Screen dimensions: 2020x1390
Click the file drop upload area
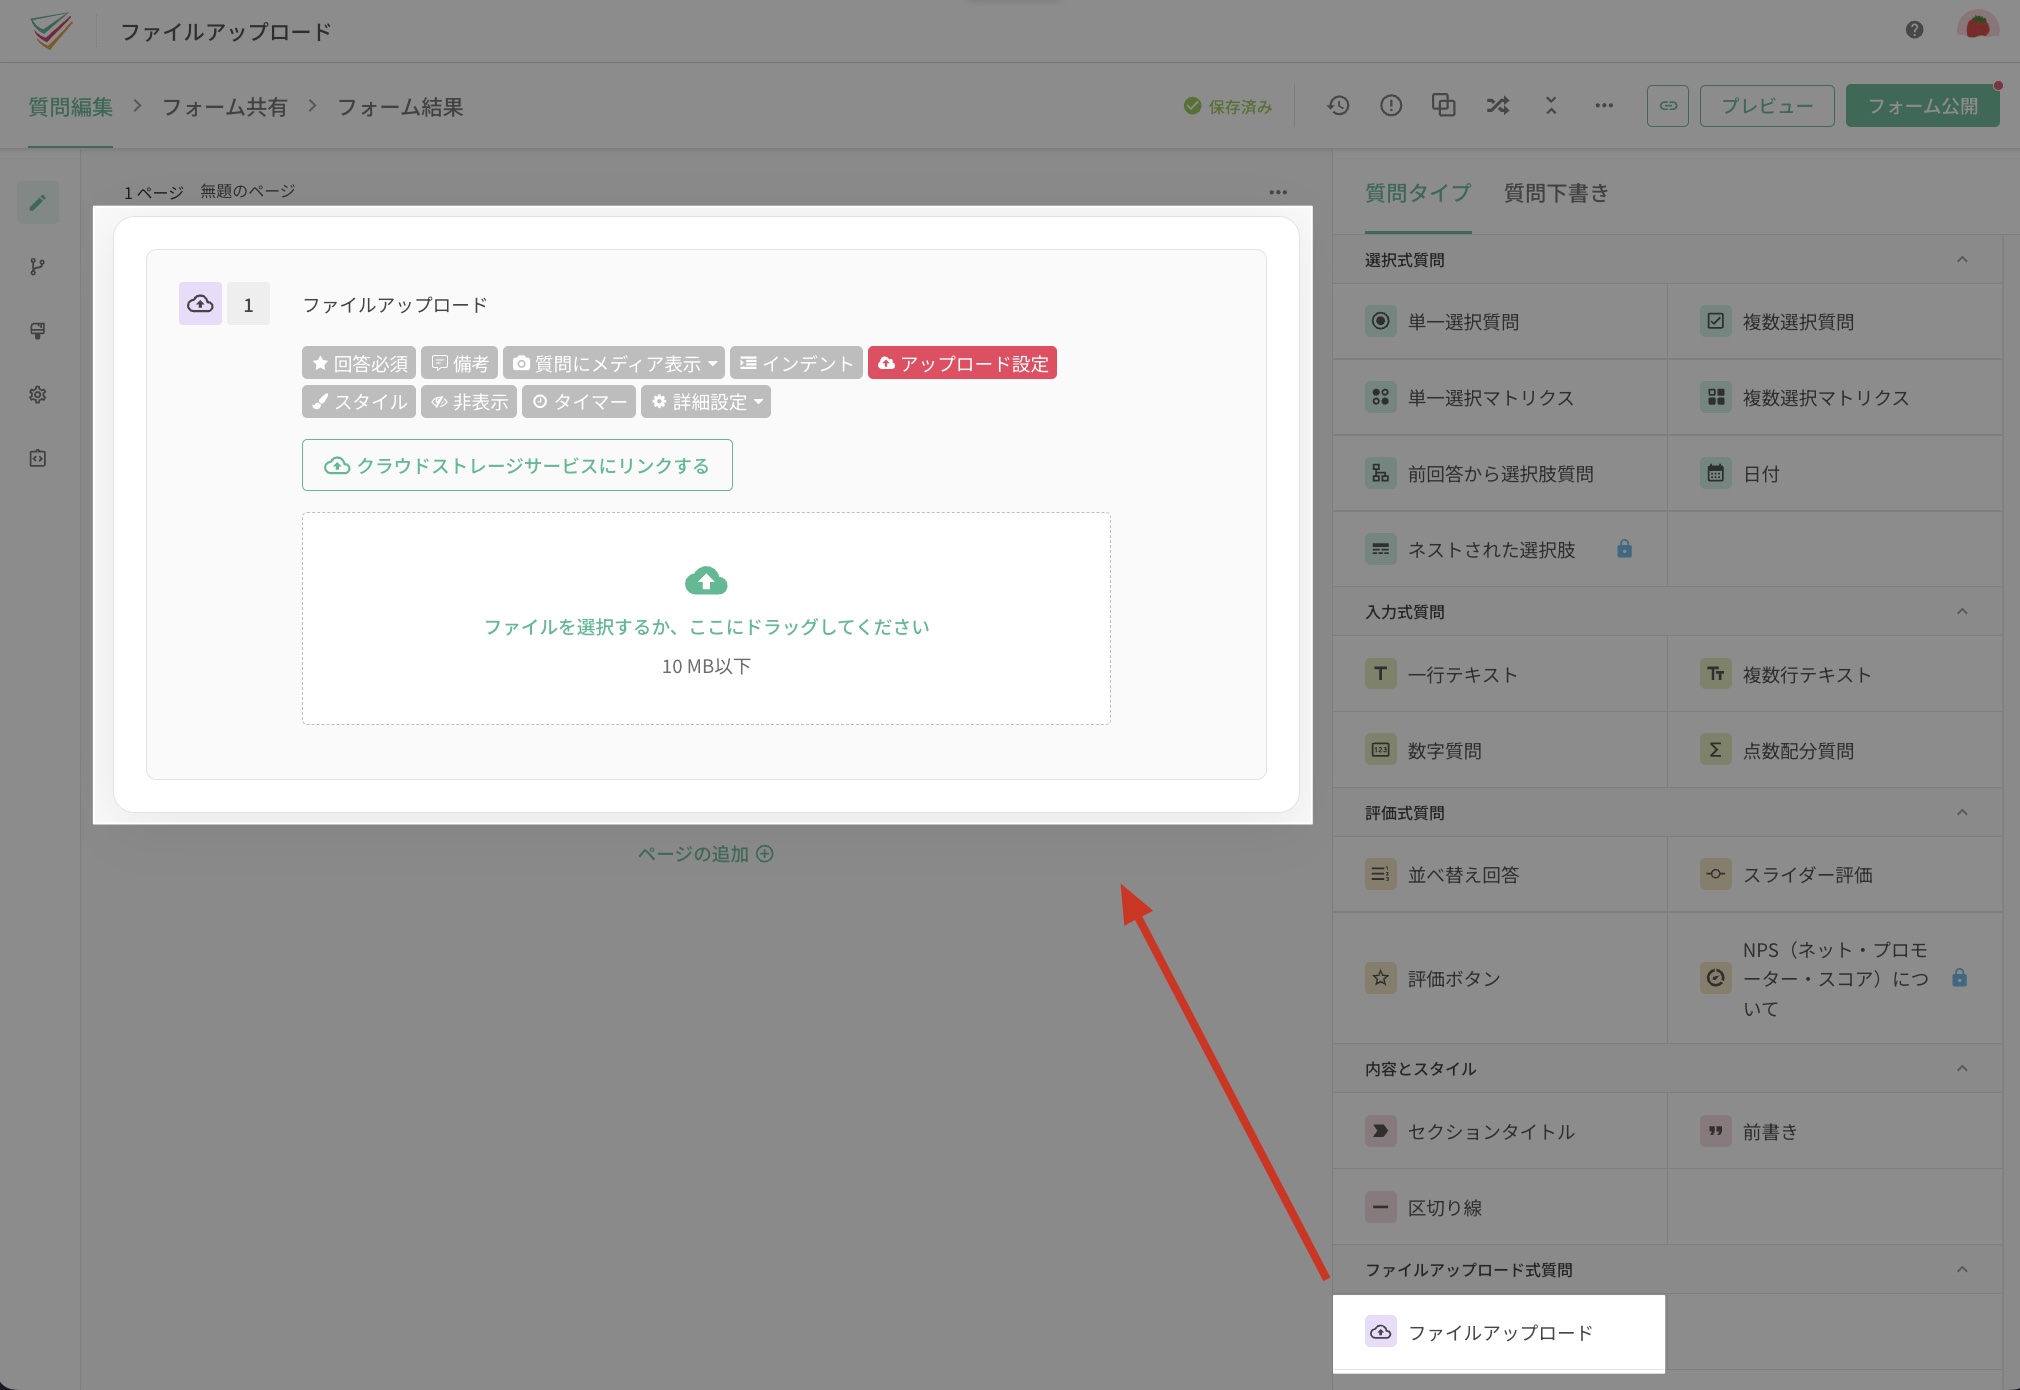[706, 619]
